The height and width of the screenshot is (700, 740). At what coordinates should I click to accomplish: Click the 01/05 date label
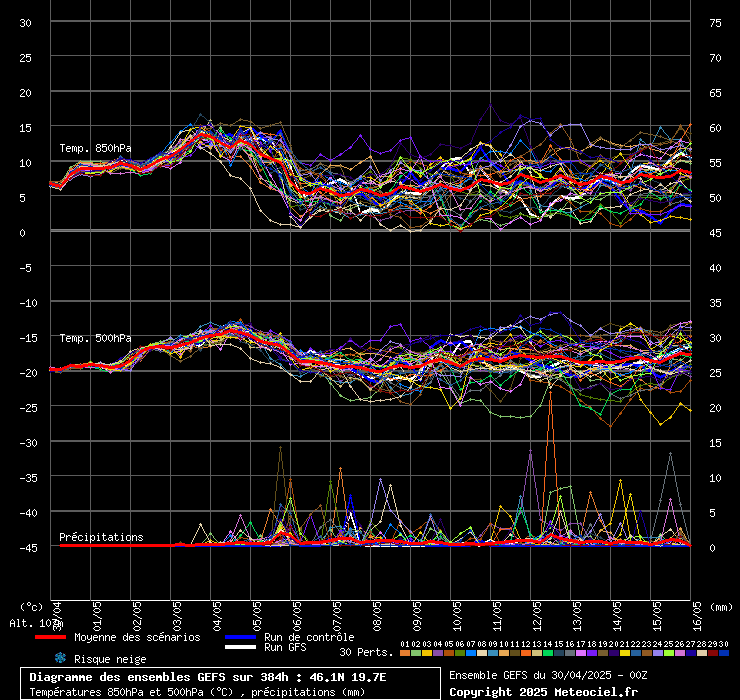coord(97,616)
